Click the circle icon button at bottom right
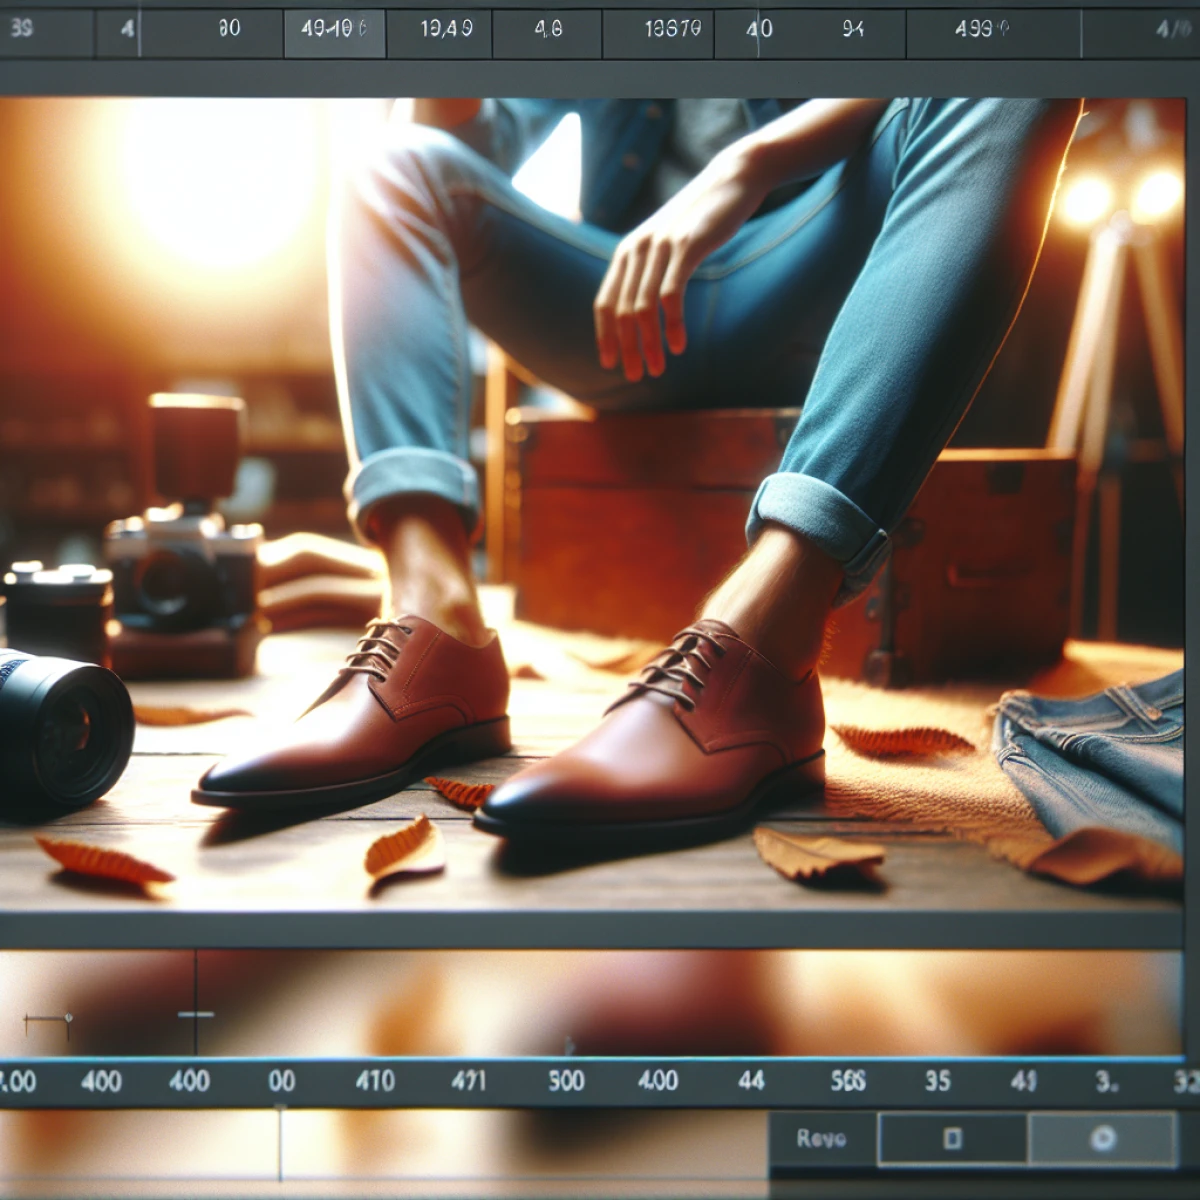1200x1200 pixels. 1102,1138
